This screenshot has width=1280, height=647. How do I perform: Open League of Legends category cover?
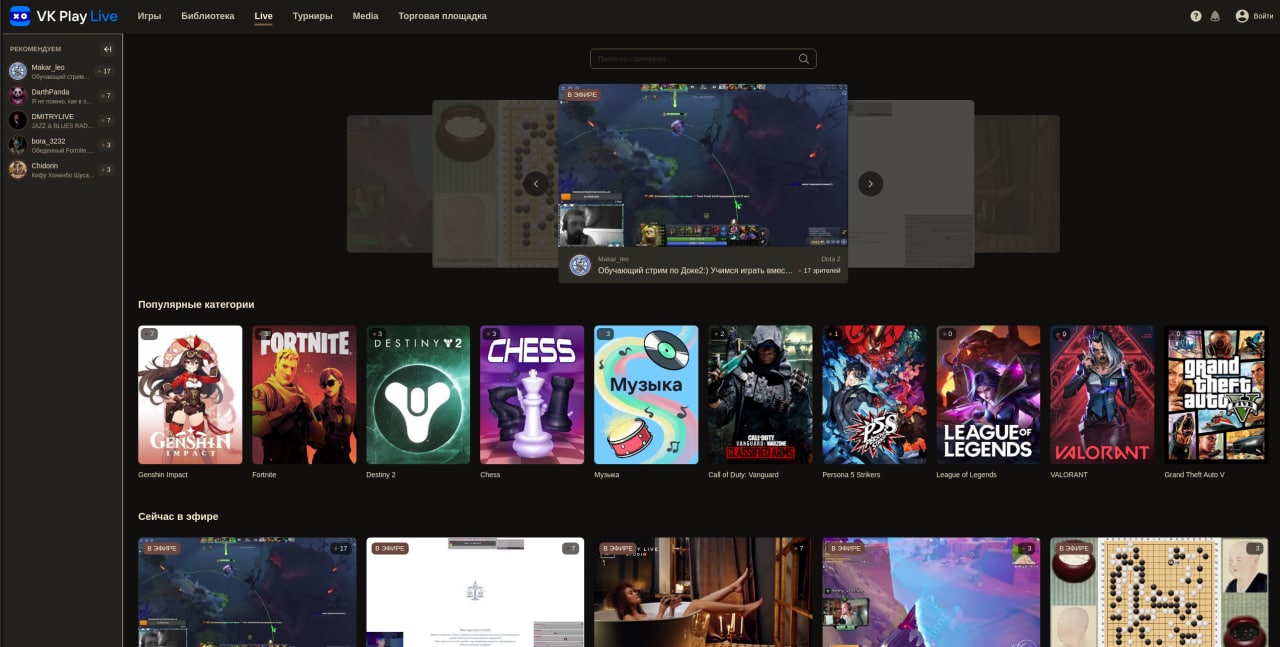[x=988, y=394]
